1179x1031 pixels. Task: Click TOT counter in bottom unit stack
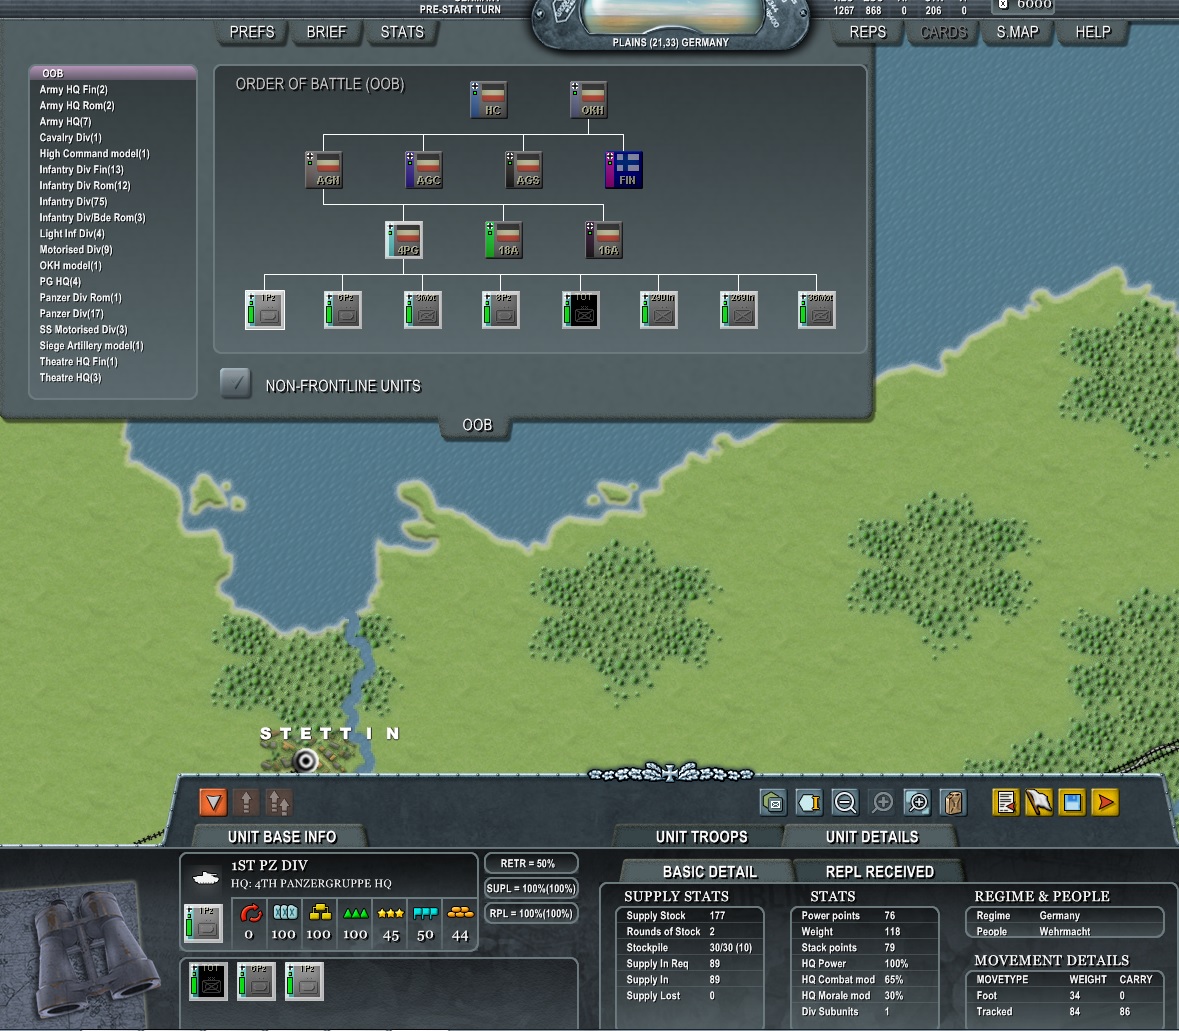[208, 981]
